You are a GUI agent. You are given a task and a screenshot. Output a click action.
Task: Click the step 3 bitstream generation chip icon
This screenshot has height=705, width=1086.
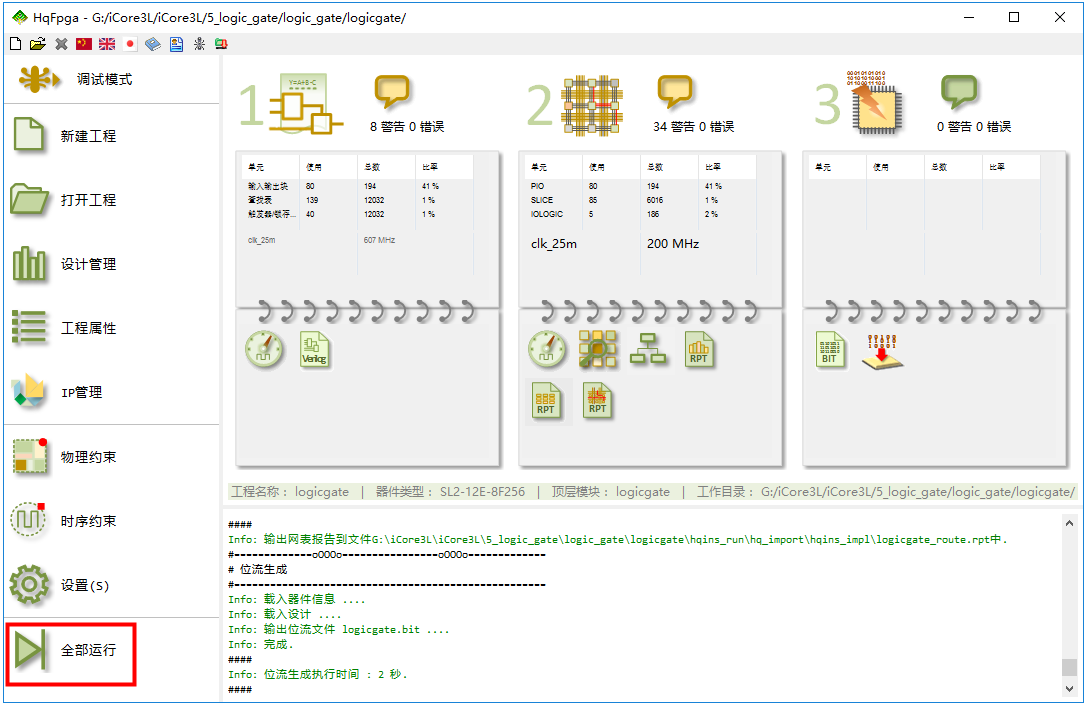pos(877,105)
